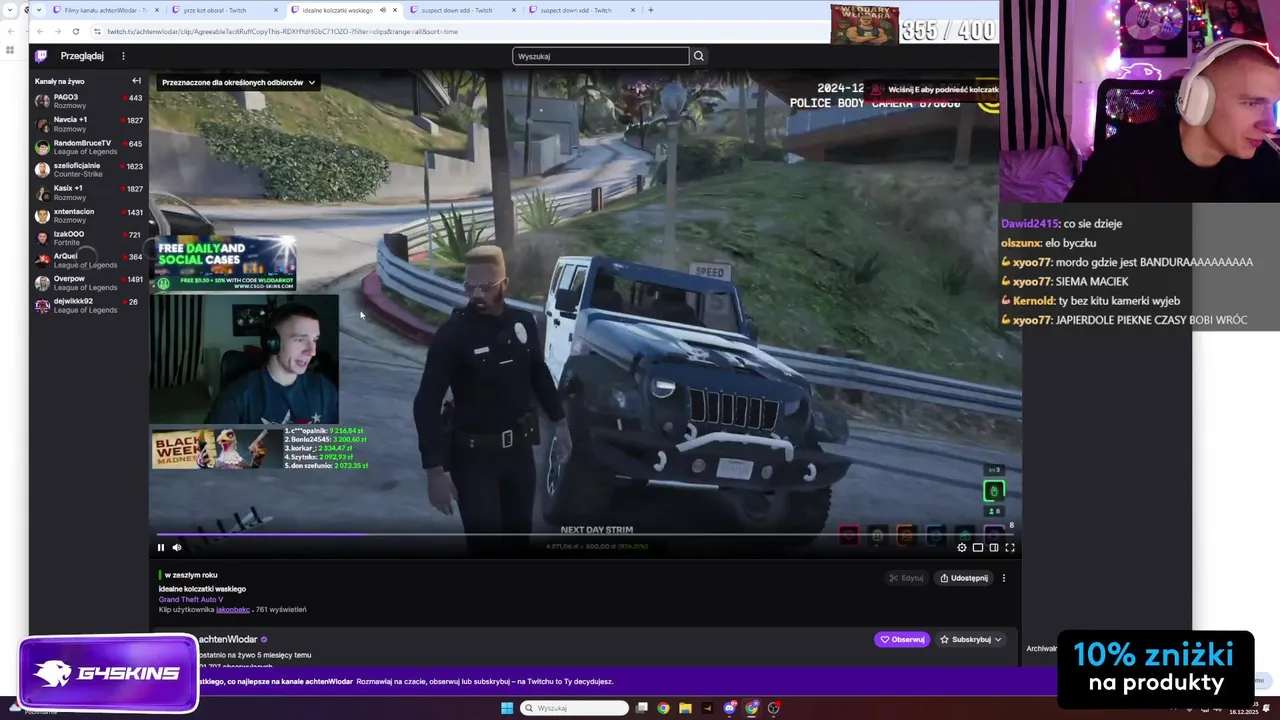The height and width of the screenshot is (720, 1280).
Task: Open the ArQuel live channel
Action: click(89, 260)
